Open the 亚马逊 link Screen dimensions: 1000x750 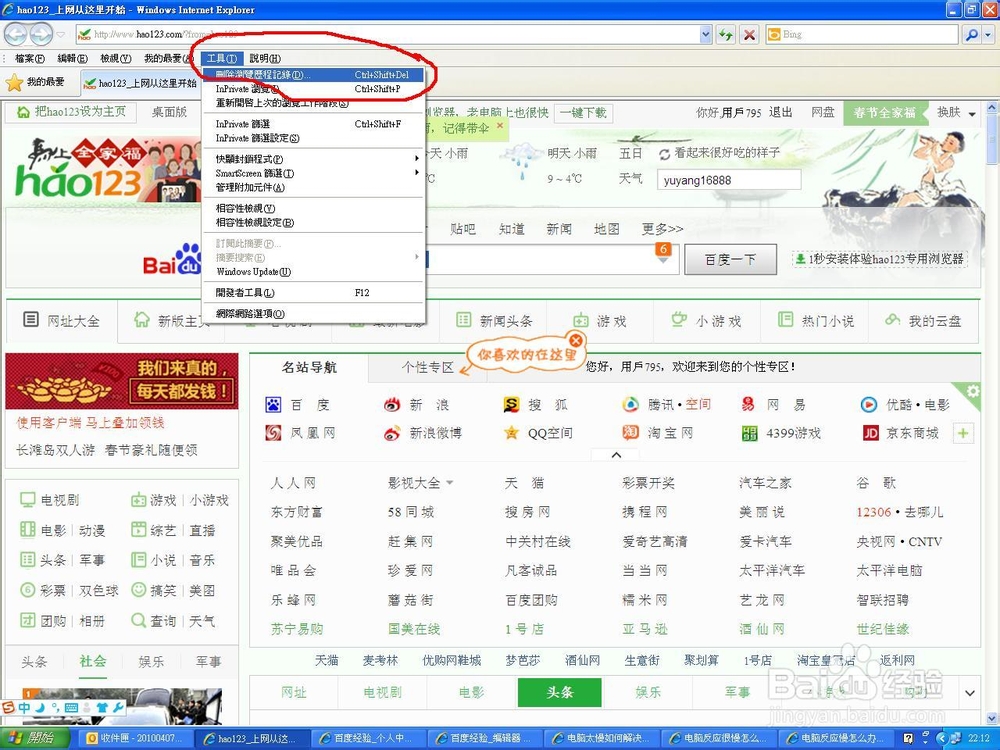[x=645, y=629]
